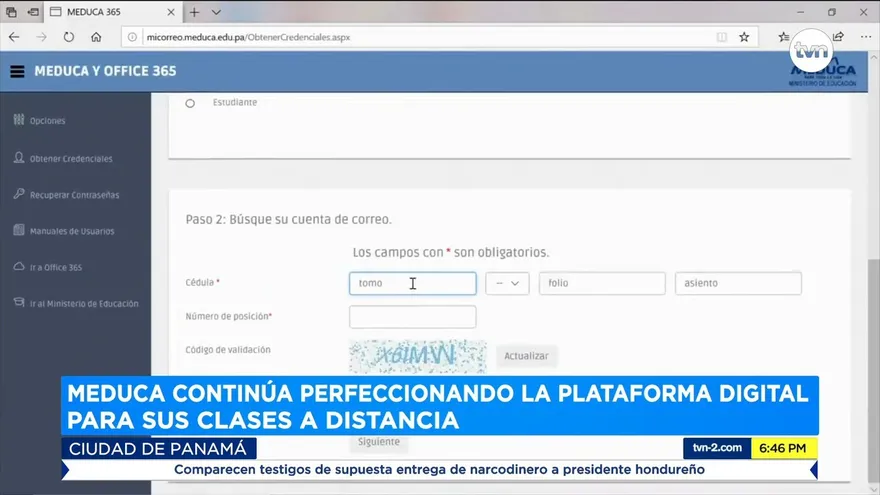Click the tomo input field
880x495 pixels.
(x=412, y=283)
